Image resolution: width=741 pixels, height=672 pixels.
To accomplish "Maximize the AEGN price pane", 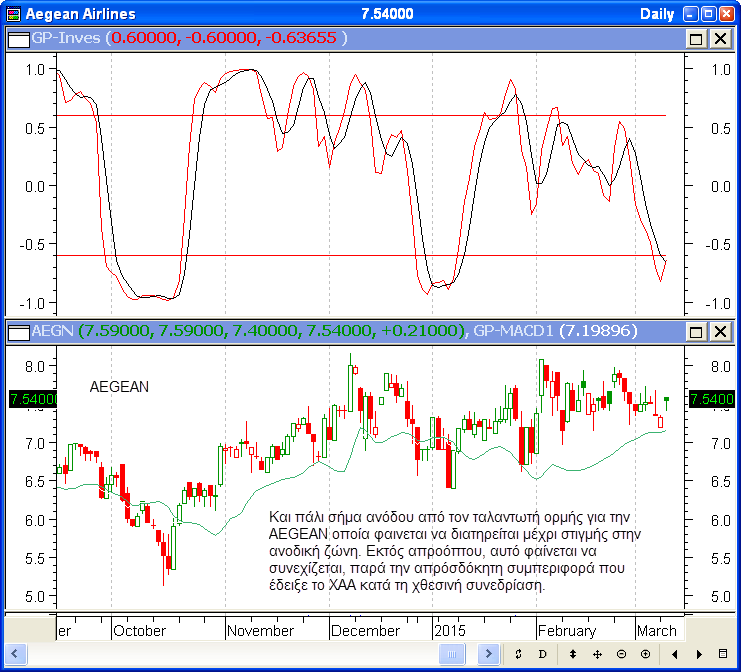I will (696, 332).
